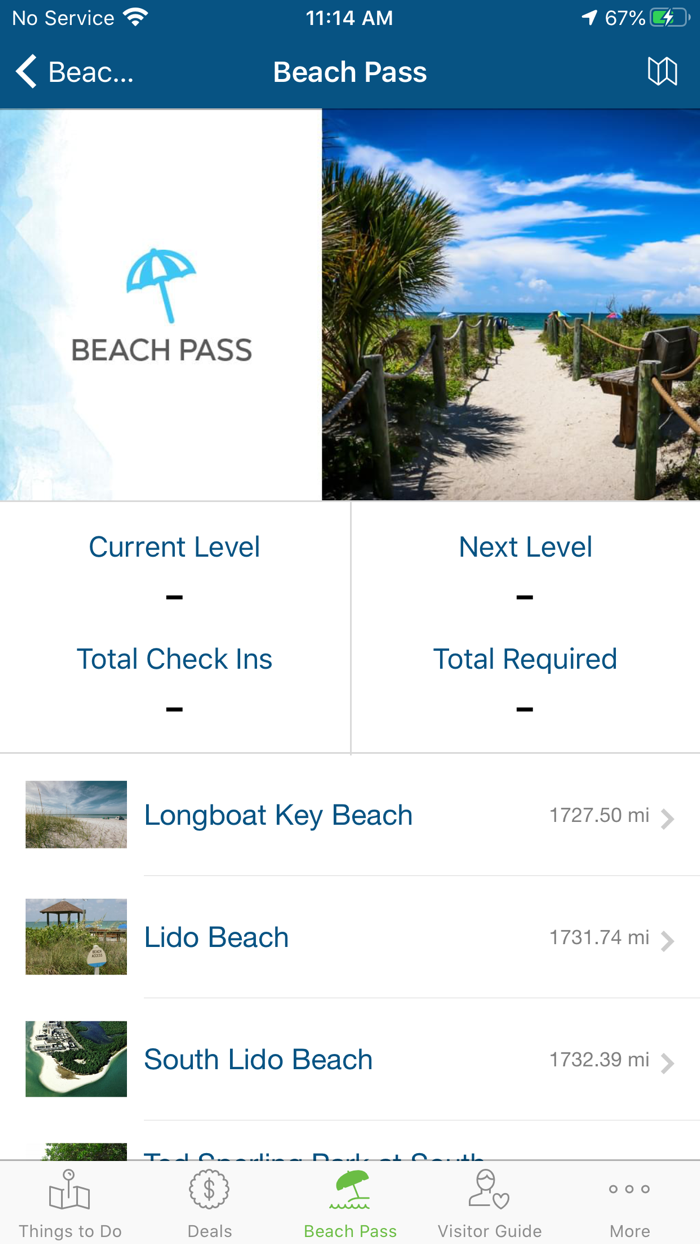Select the Current Level label
700x1244 pixels.
coord(174,547)
